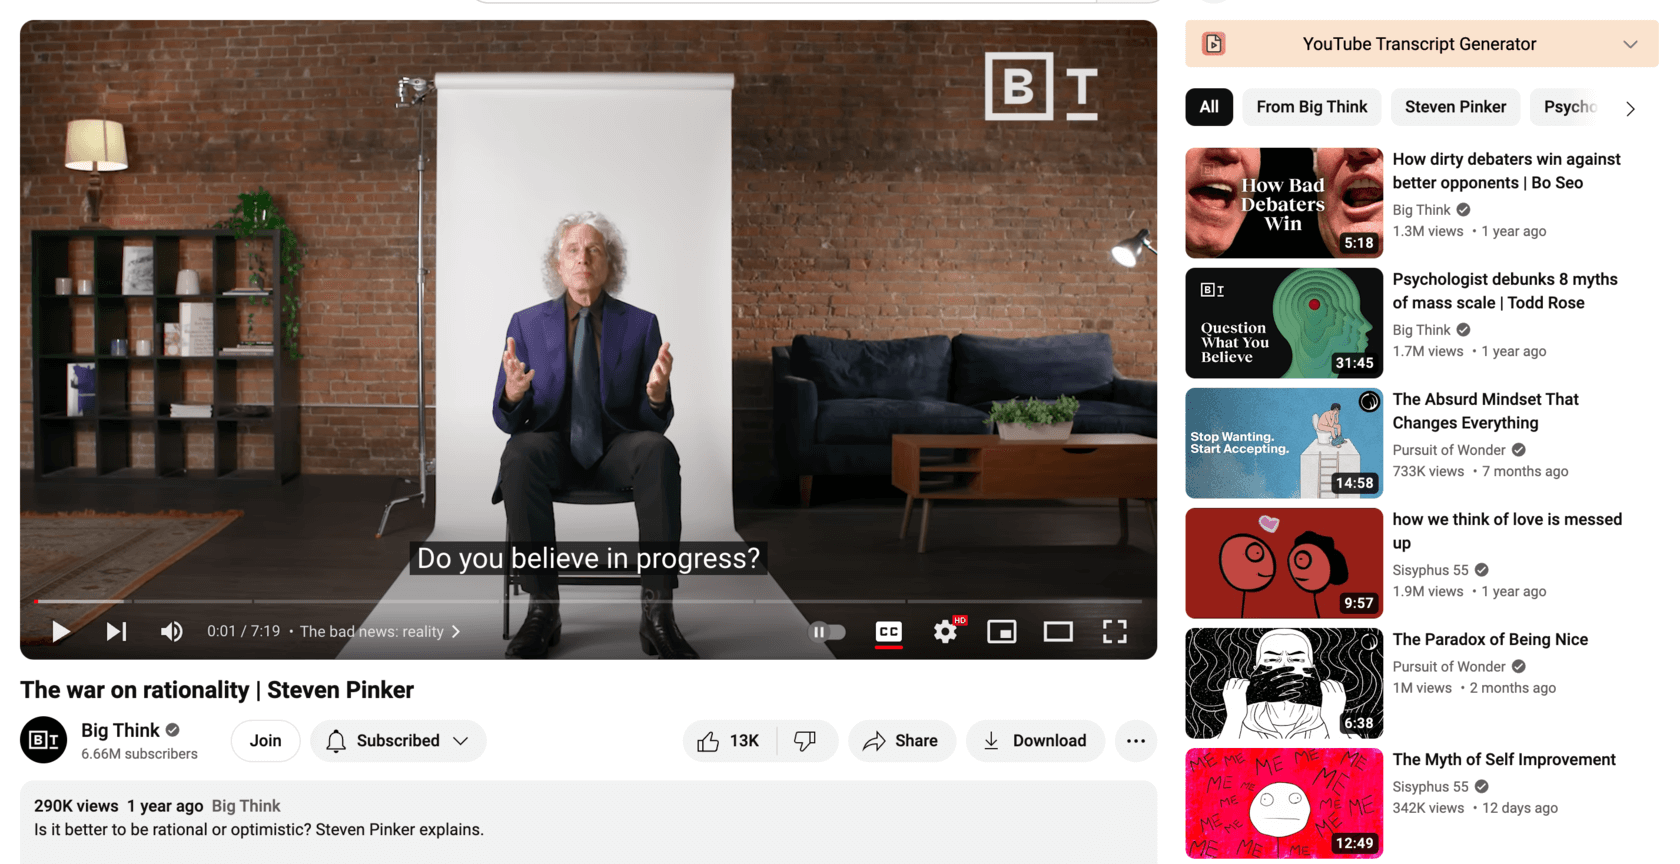The height and width of the screenshot is (864, 1680).
Task: Enter fullscreen mode
Action: [1114, 632]
